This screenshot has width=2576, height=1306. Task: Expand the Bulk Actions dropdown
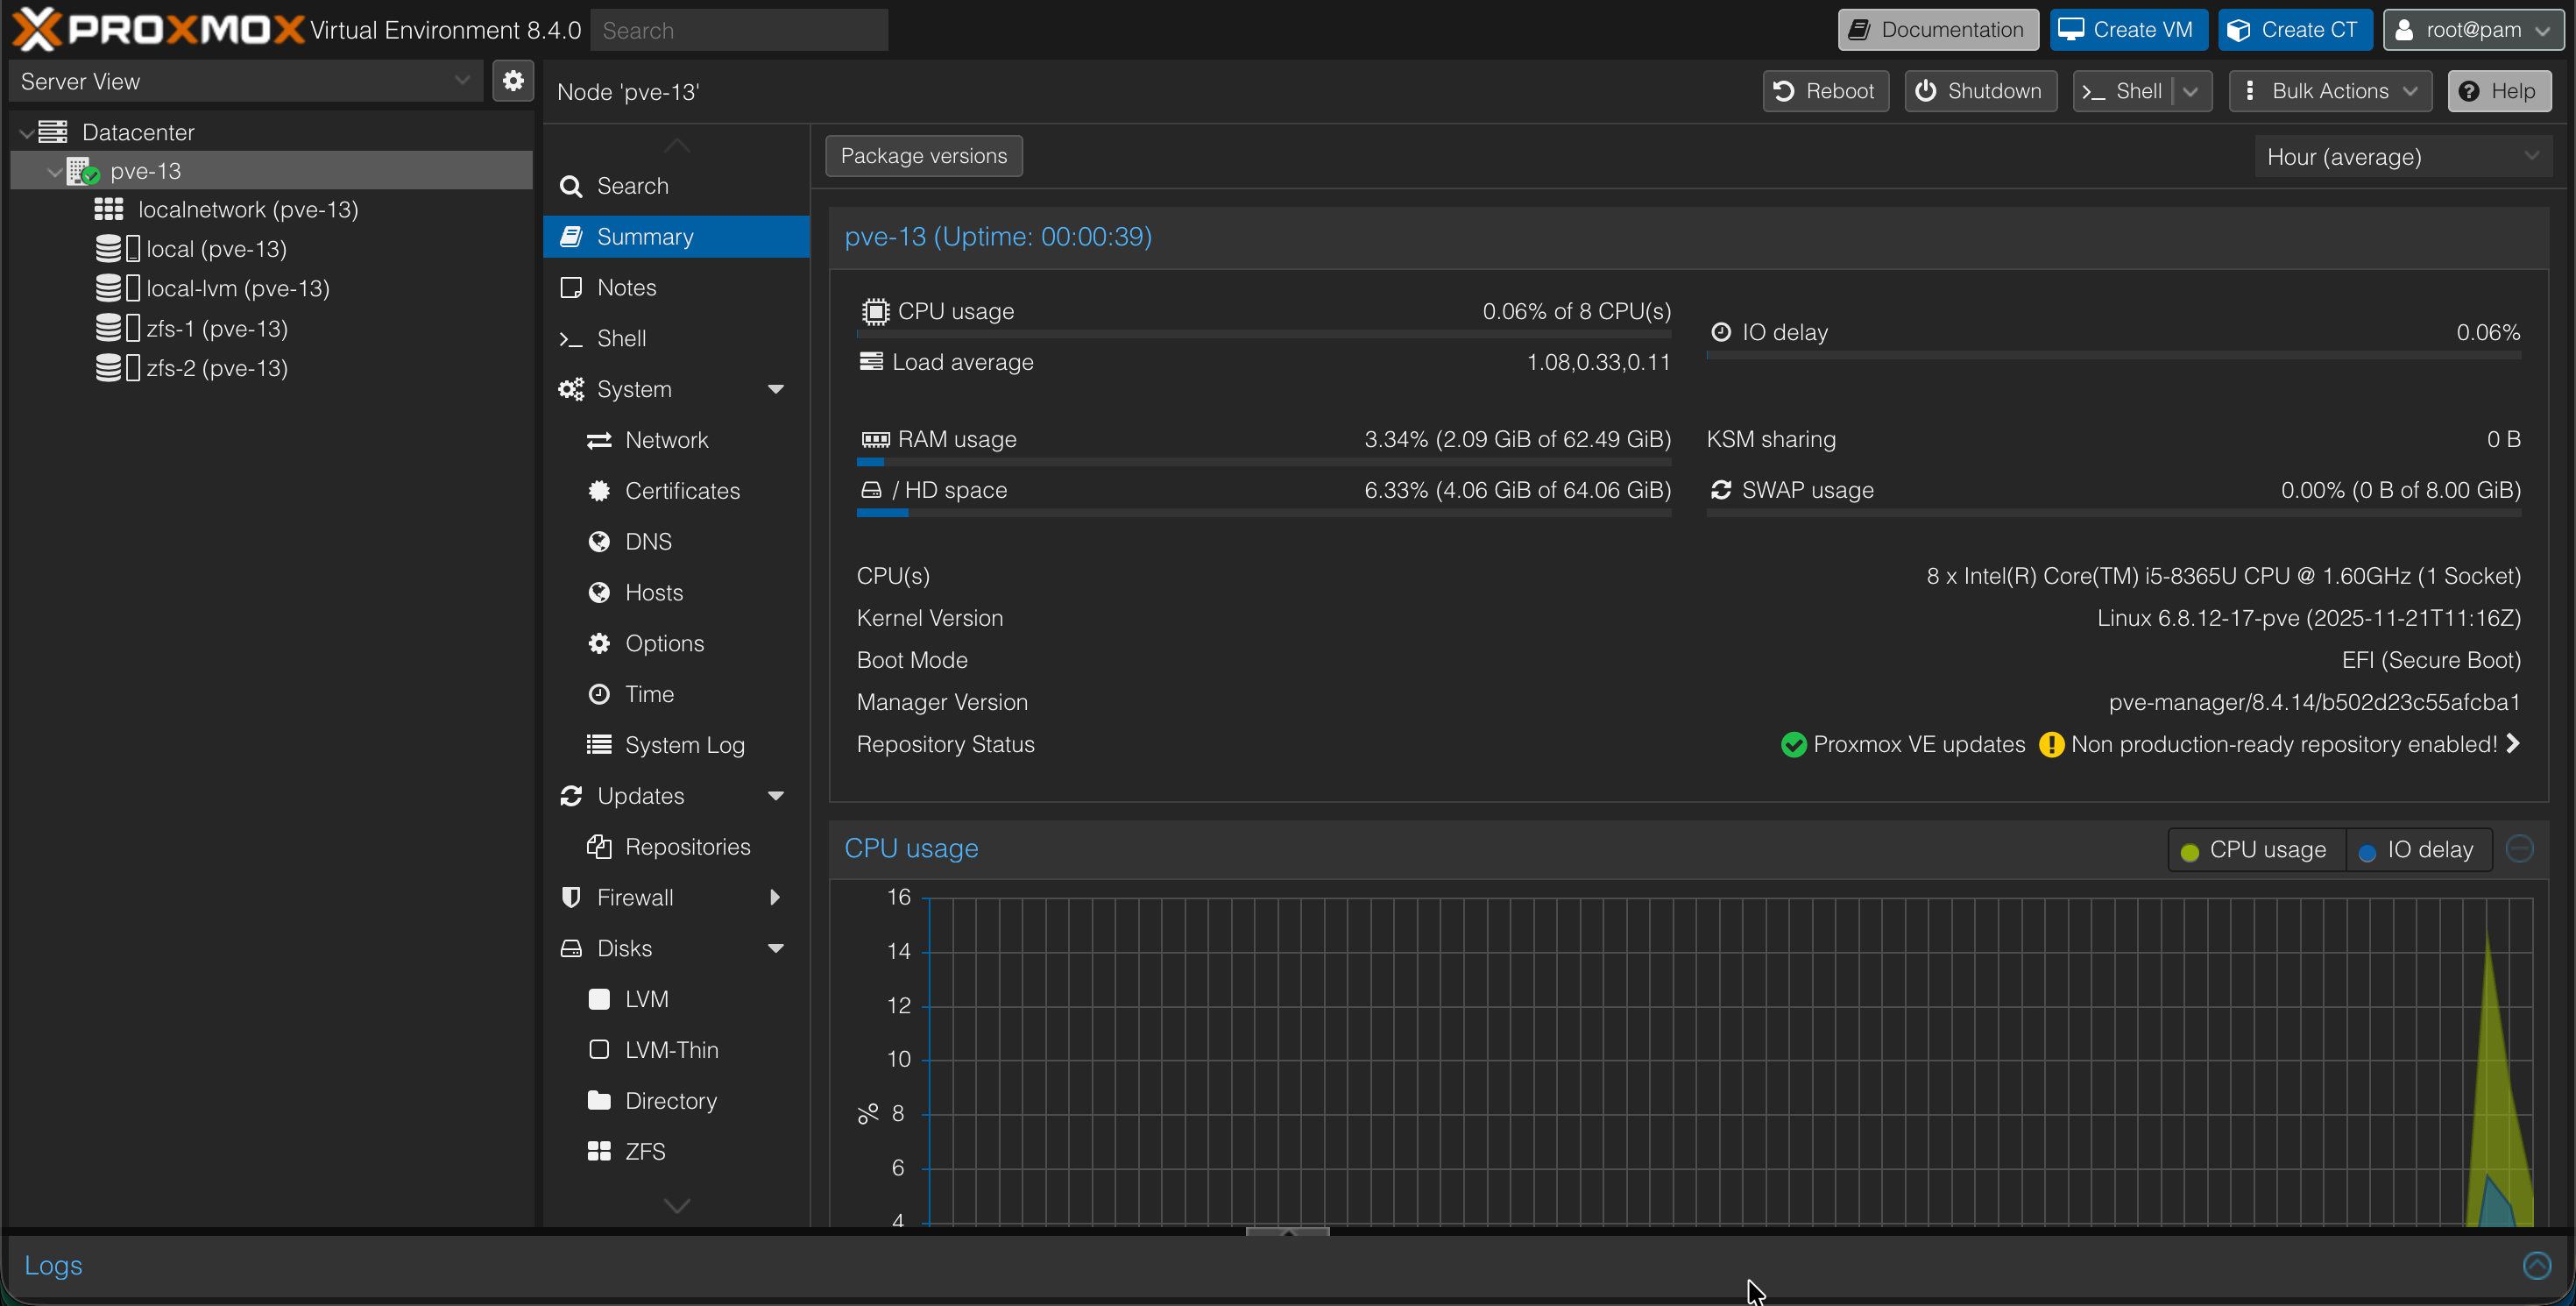[x=2330, y=91]
